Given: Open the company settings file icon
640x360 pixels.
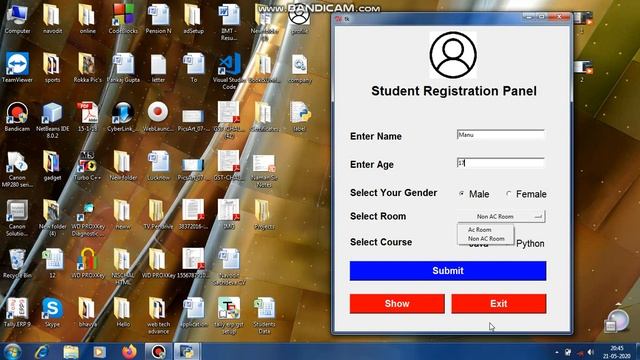Looking at the screenshot, I should click(x=300, y=67).
